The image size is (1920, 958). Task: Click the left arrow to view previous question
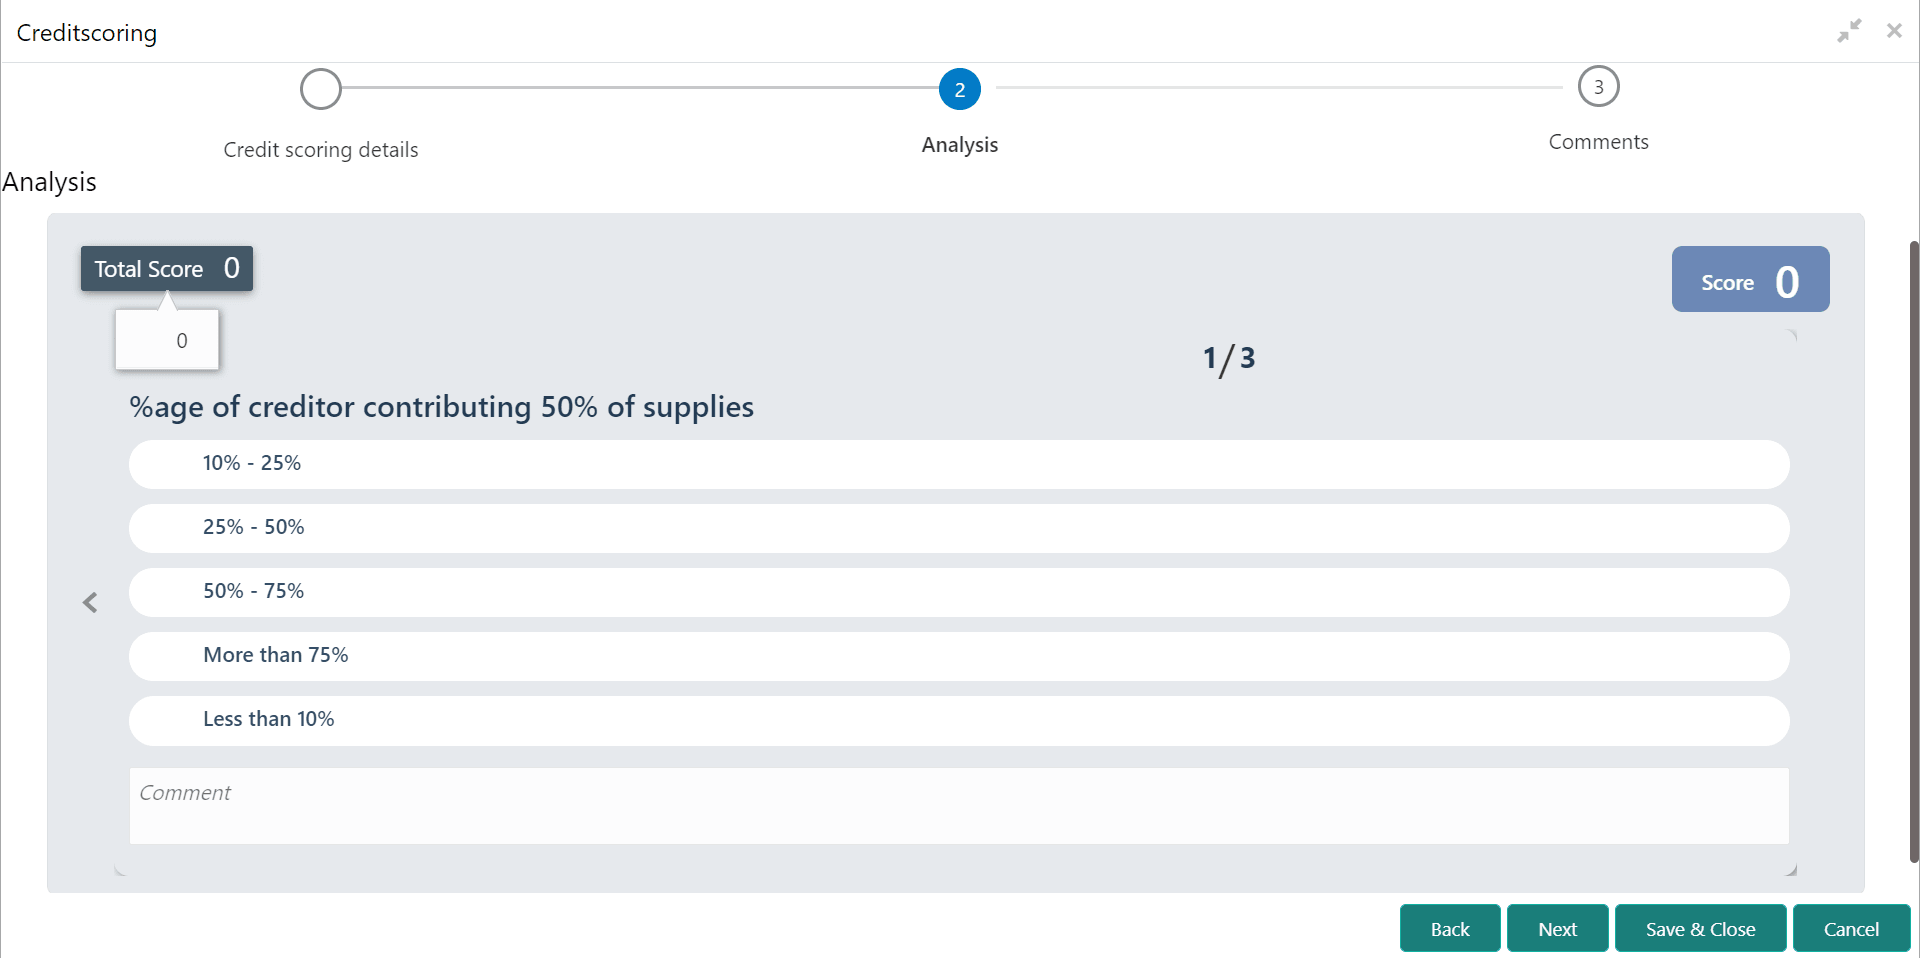coord(90,602)
